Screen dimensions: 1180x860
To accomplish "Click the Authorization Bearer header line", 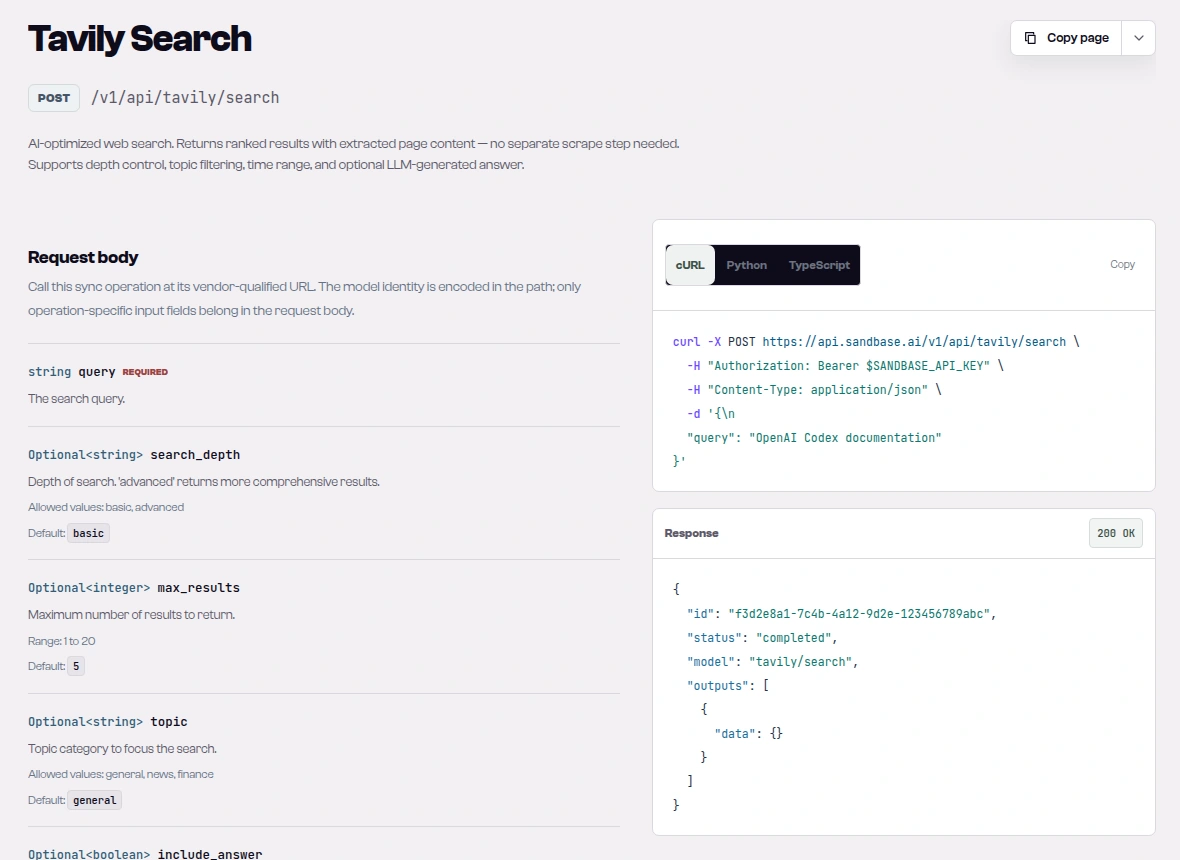I will [845, 366].
